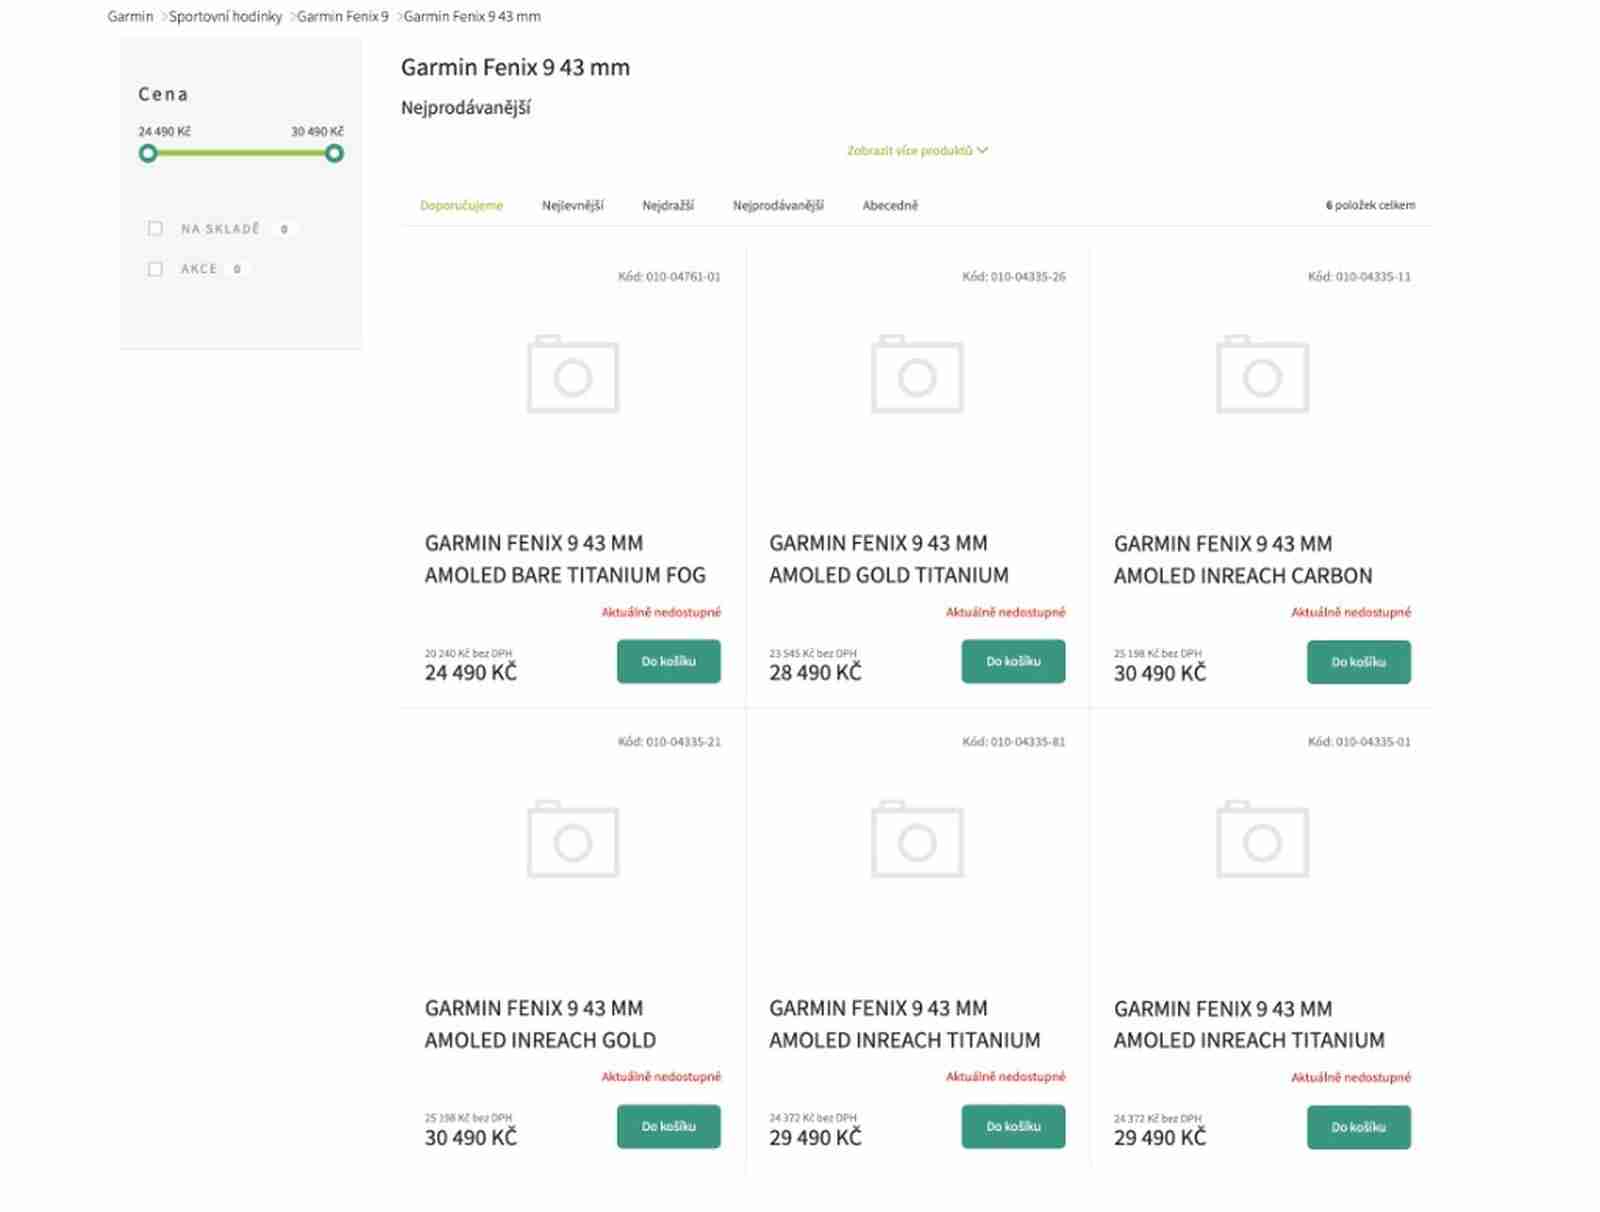
Task: Click the 23 545 Kč bez DPH price
Action: tap(813, 653)
